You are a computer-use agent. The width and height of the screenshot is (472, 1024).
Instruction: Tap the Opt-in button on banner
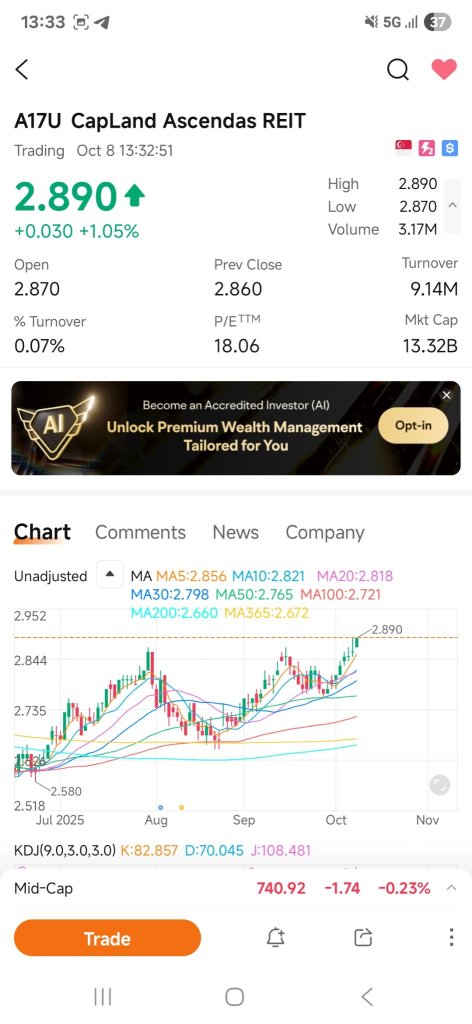coord(413,426)
